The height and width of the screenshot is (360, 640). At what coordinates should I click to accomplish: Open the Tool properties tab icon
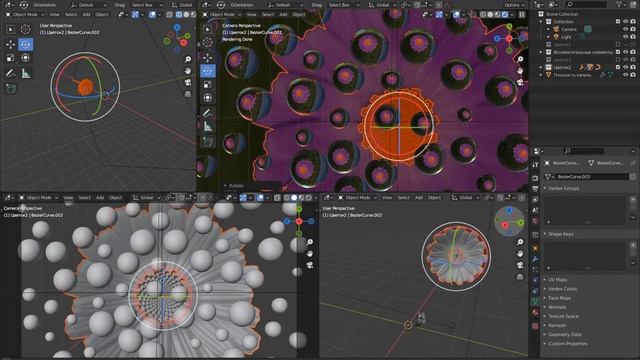535,165
